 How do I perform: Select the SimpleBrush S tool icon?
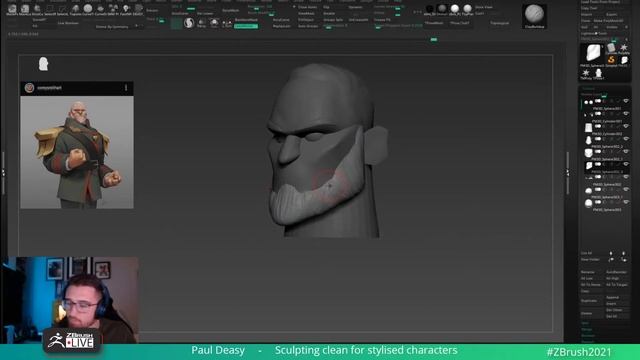tap(611, 60)
